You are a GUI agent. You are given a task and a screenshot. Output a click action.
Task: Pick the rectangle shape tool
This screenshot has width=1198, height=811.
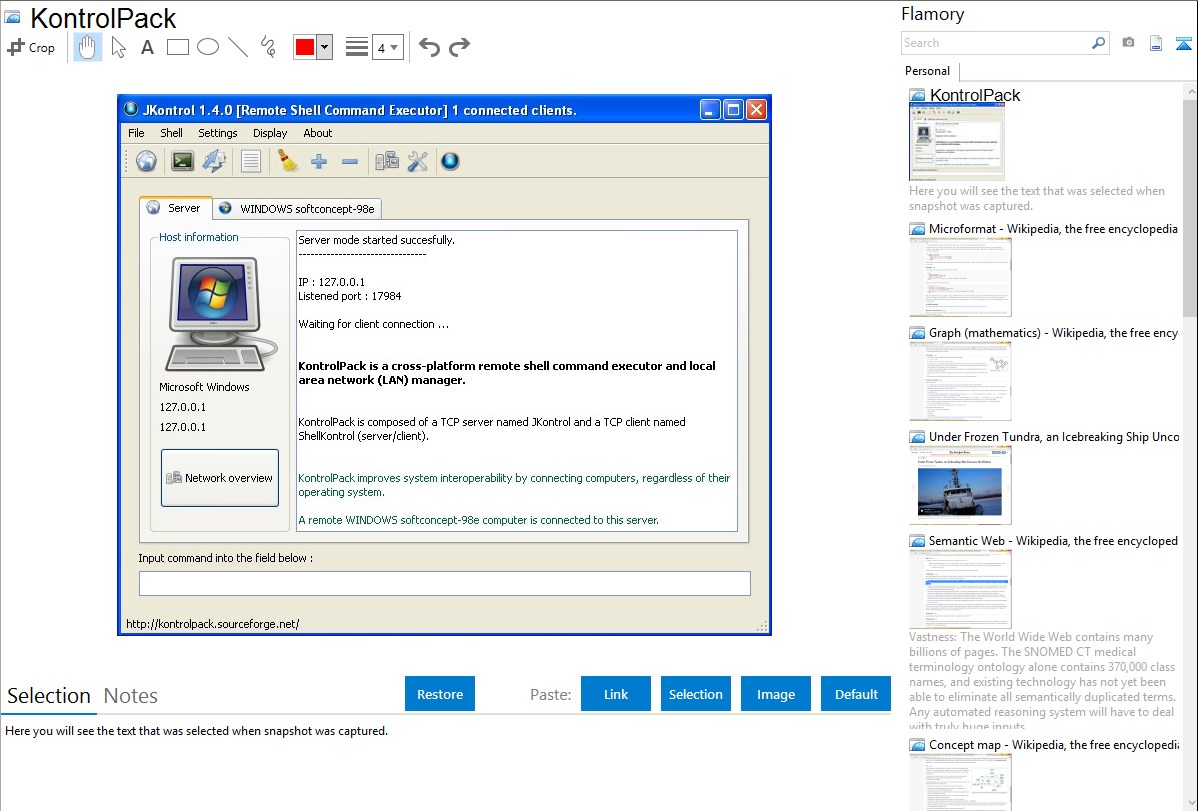(x=178, y=47)
